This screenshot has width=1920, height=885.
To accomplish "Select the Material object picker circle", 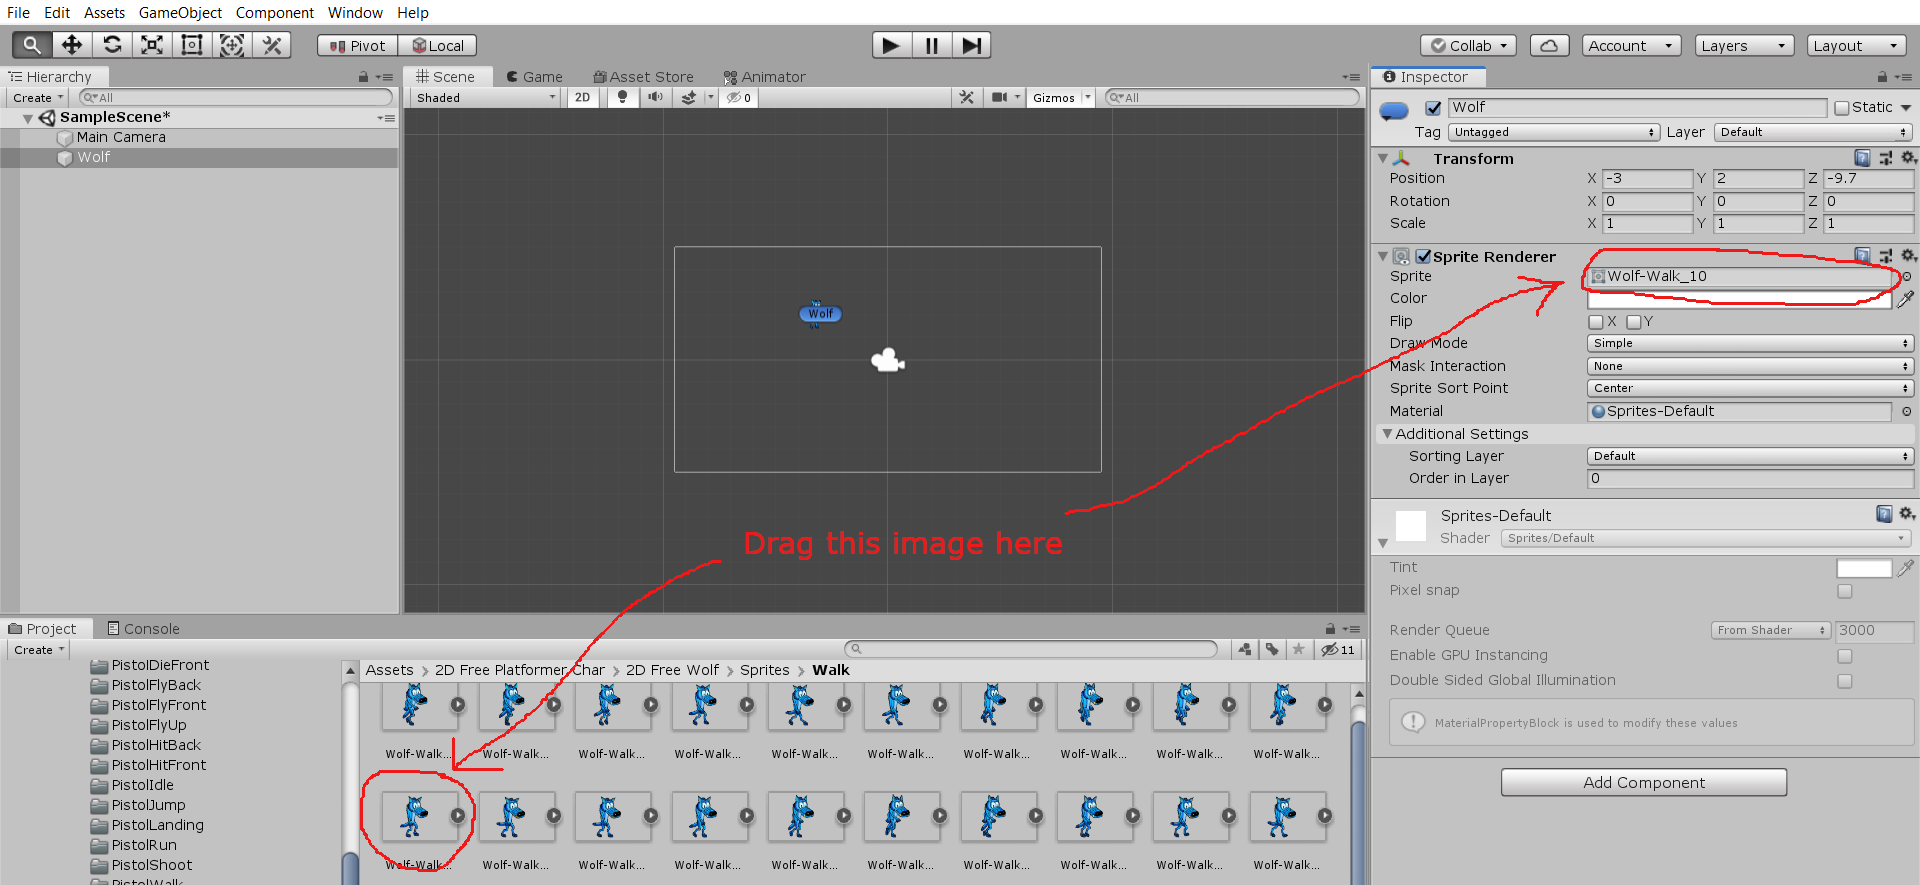I will [x=1907, y=411].
